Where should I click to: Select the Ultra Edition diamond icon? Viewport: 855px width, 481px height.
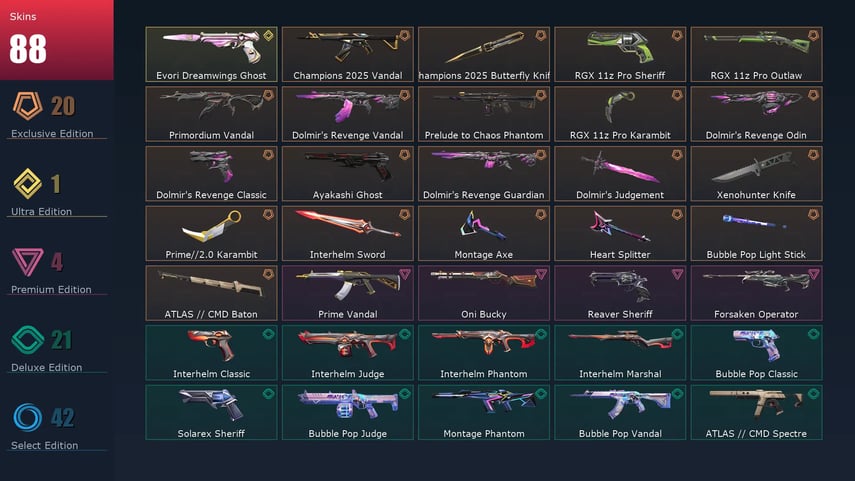point(27,184)
